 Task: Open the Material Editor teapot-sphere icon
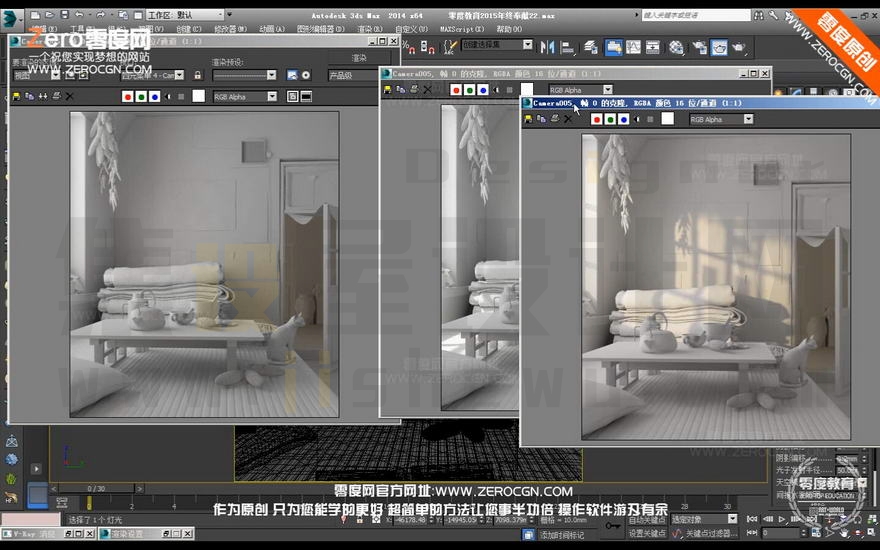point(676,47)
